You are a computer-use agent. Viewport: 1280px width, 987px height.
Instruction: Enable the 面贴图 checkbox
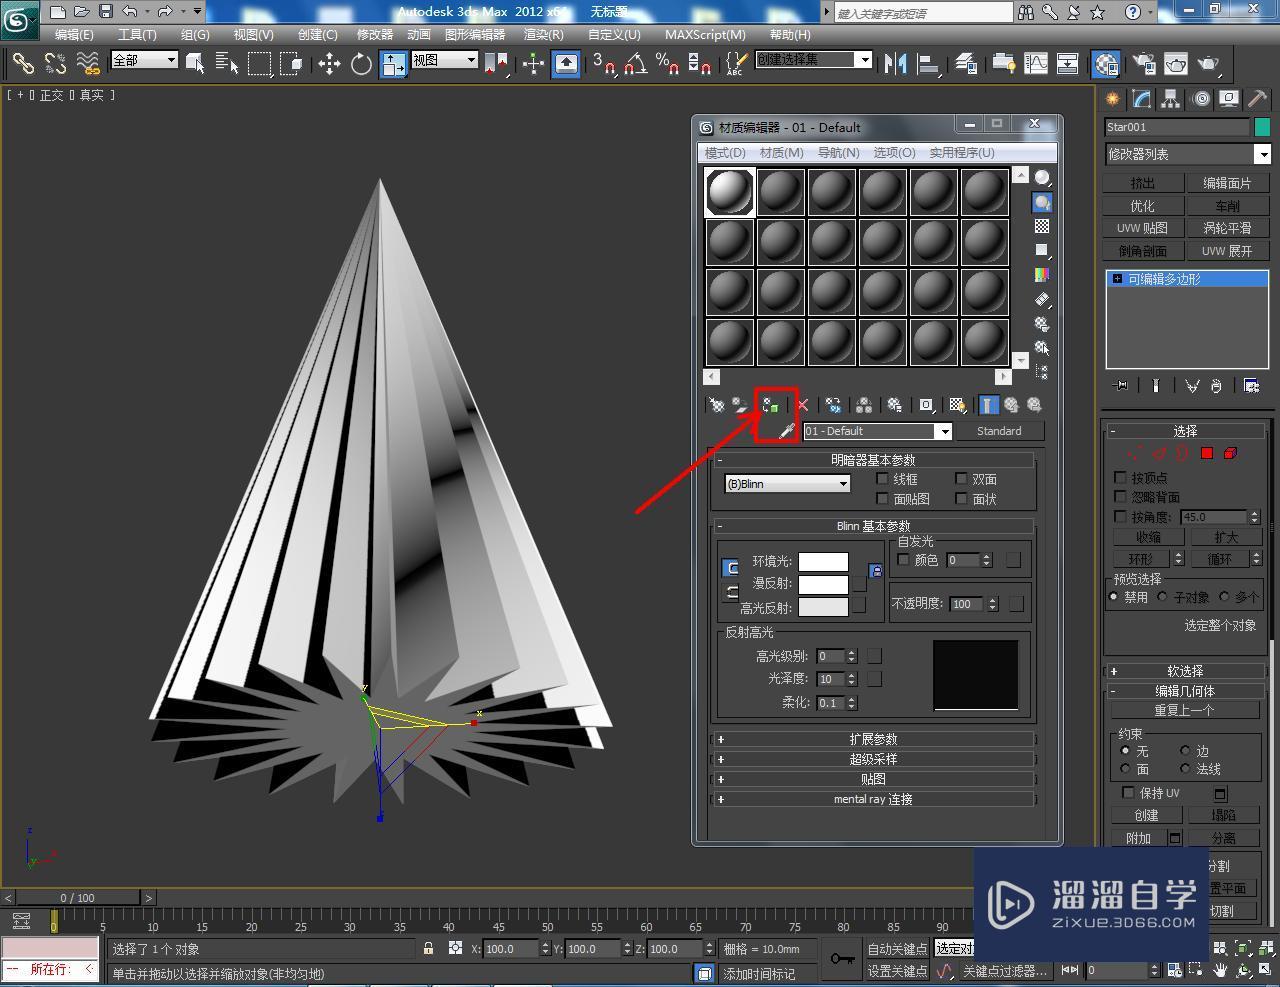coord(882,498)
